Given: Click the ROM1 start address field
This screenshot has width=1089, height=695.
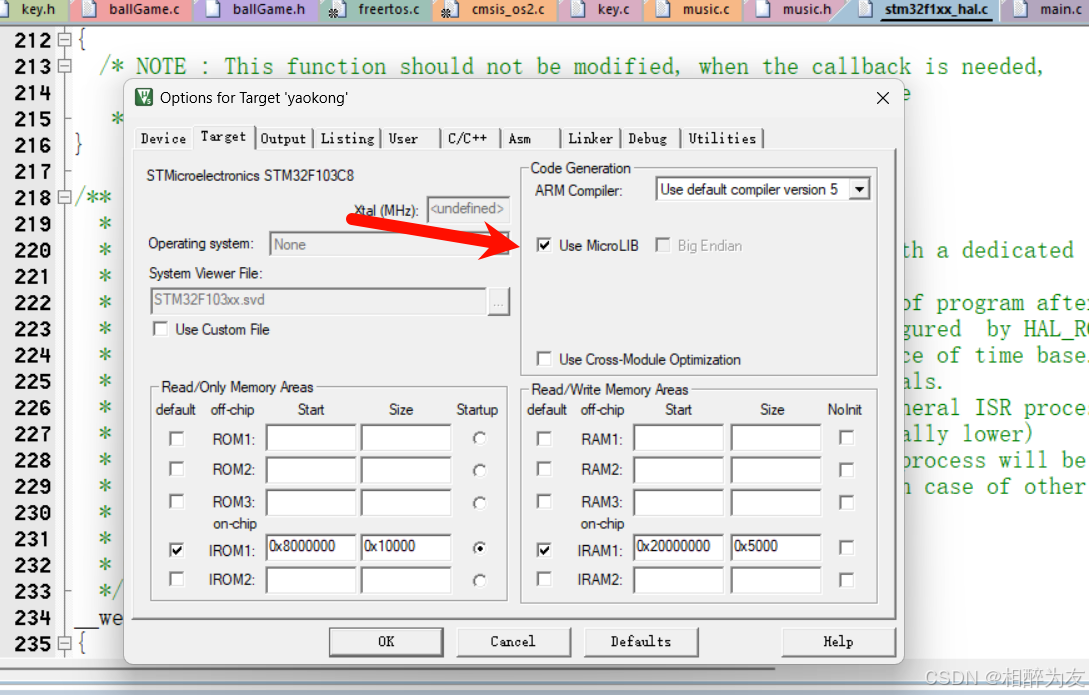Looking at the screenshot, I should point(311,438).
